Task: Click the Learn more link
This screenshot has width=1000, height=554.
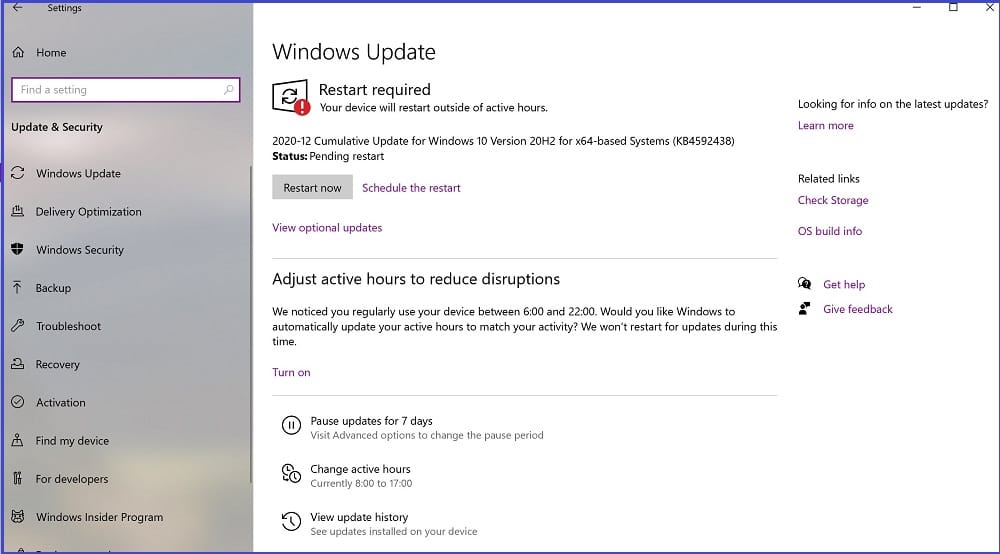Action: 825,126
